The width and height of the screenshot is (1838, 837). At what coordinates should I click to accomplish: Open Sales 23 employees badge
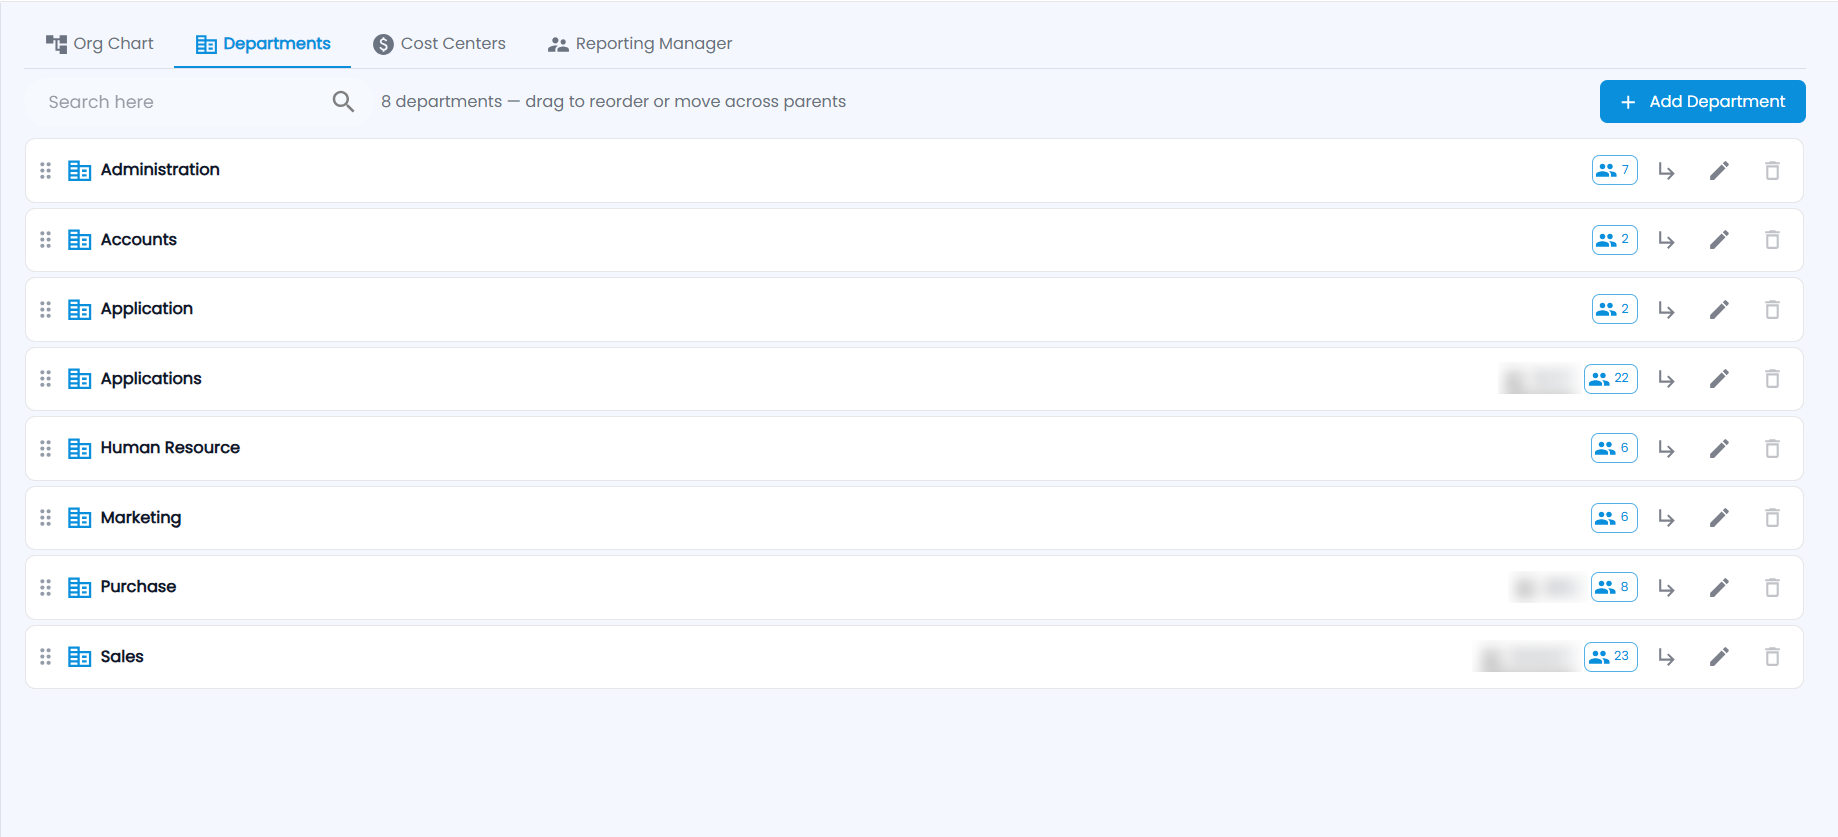pos(1610,657)
